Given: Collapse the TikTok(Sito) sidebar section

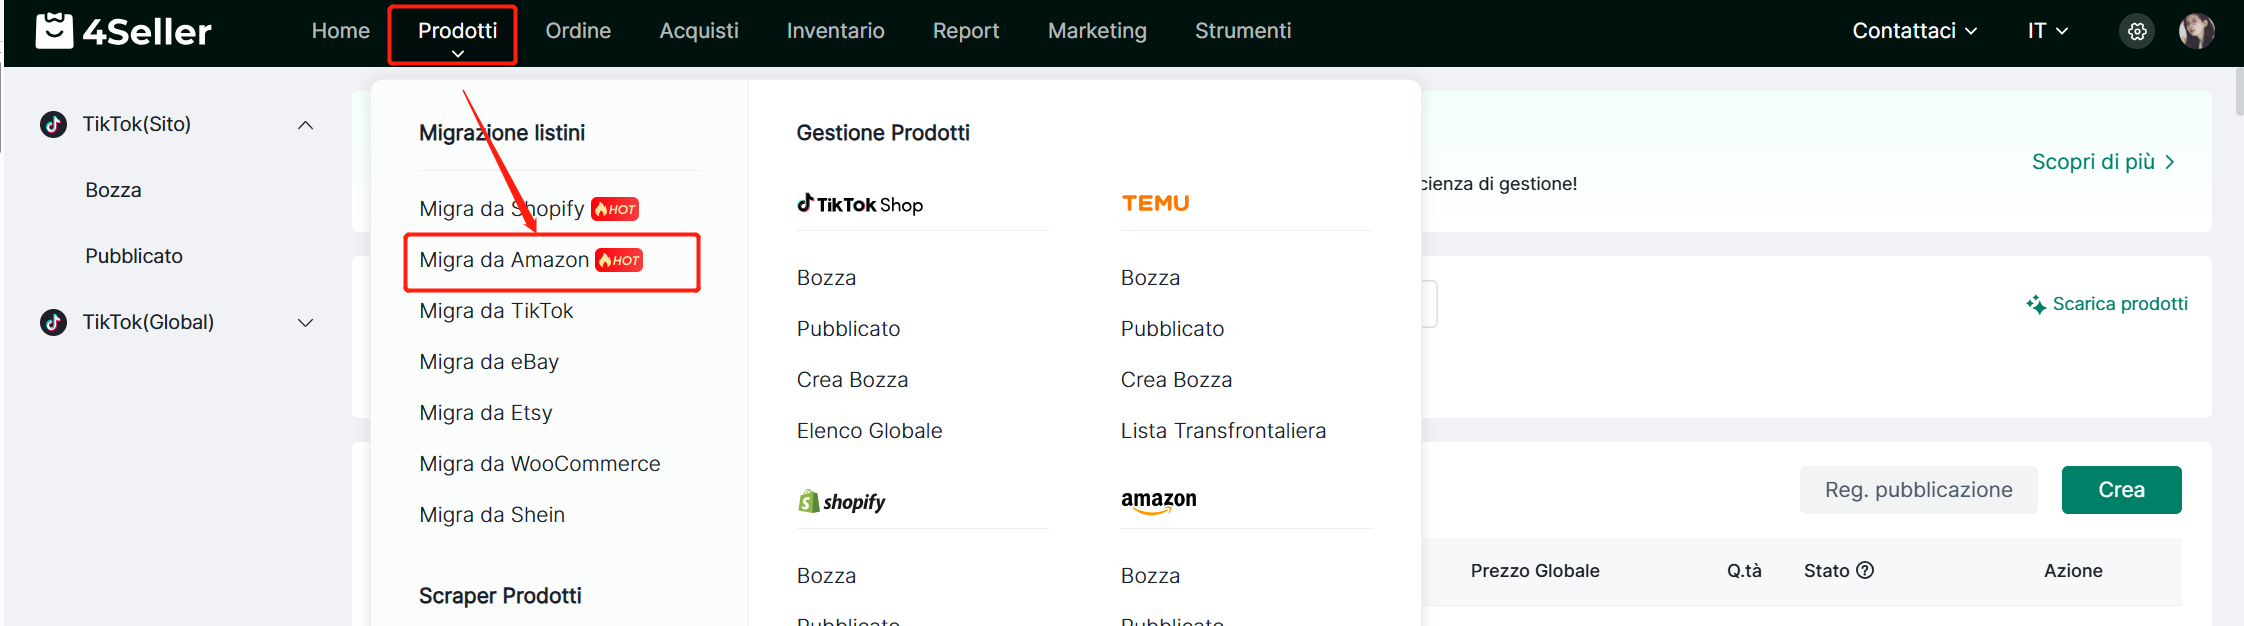Looking at the screenshot, I should pos(306,125).
